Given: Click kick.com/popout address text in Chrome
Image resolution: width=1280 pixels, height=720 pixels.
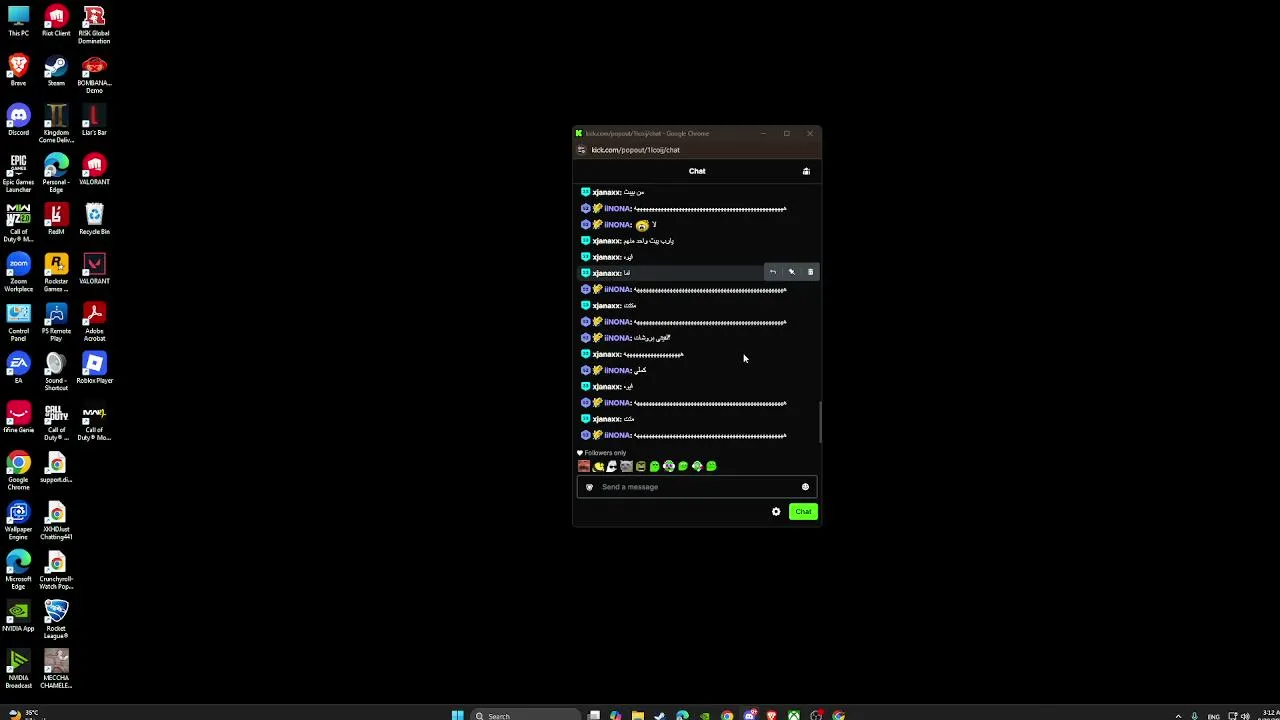Looking at the screenshot, I should point(635,150).
